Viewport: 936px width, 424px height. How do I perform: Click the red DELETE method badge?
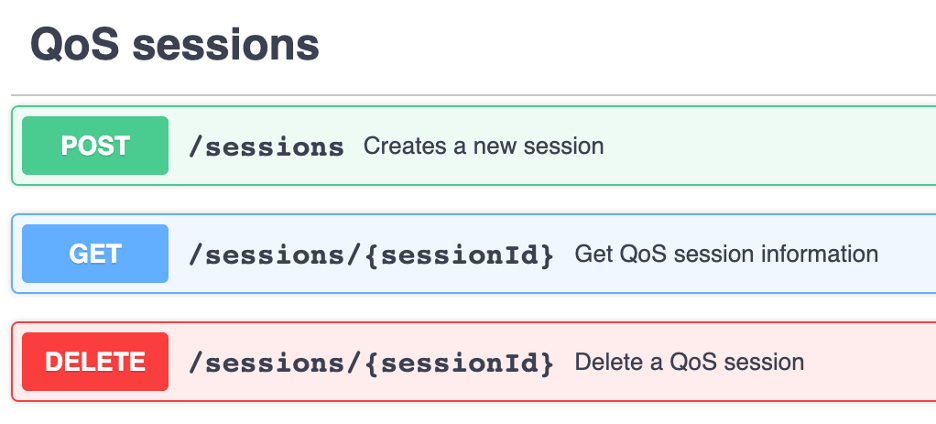click(95, 361)
